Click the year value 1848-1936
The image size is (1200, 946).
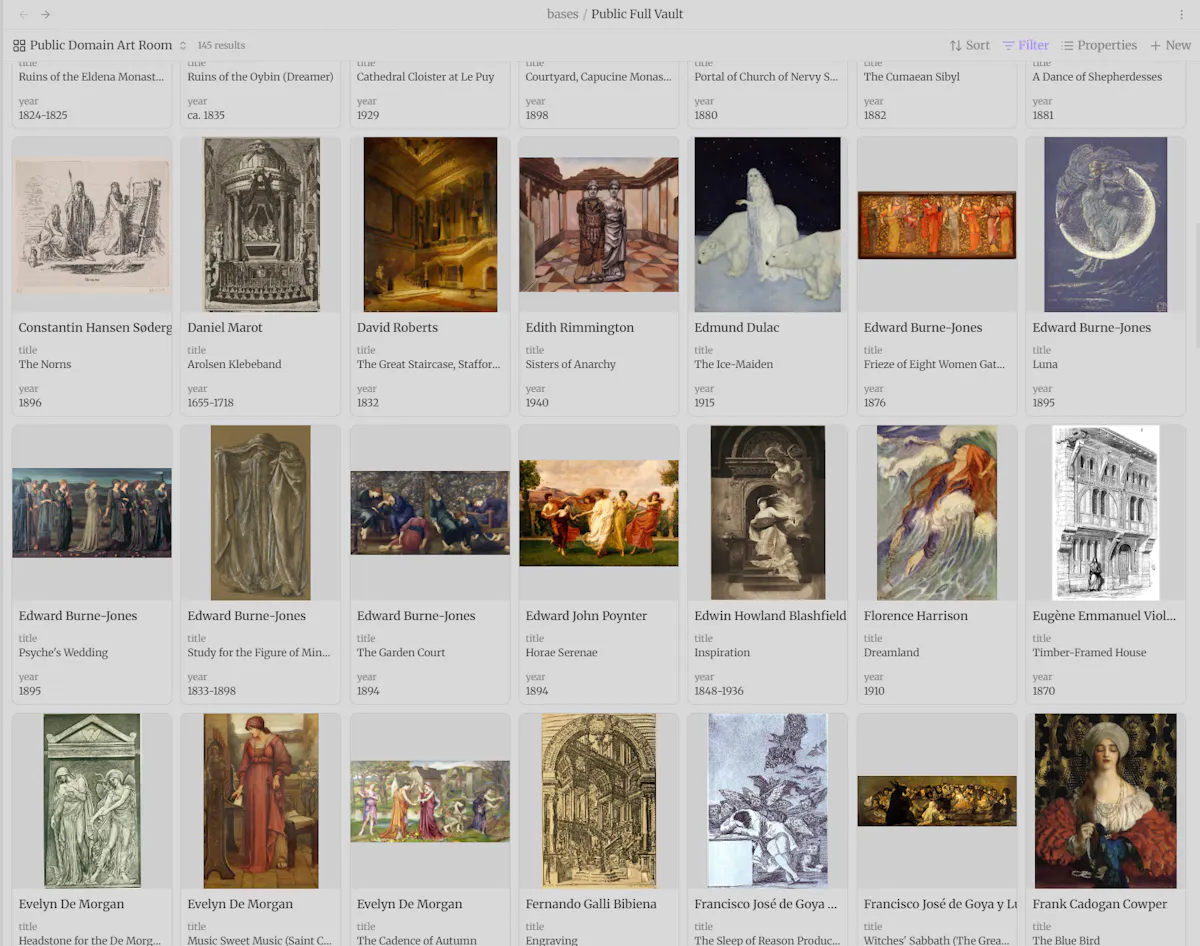(x=719, y=690)
